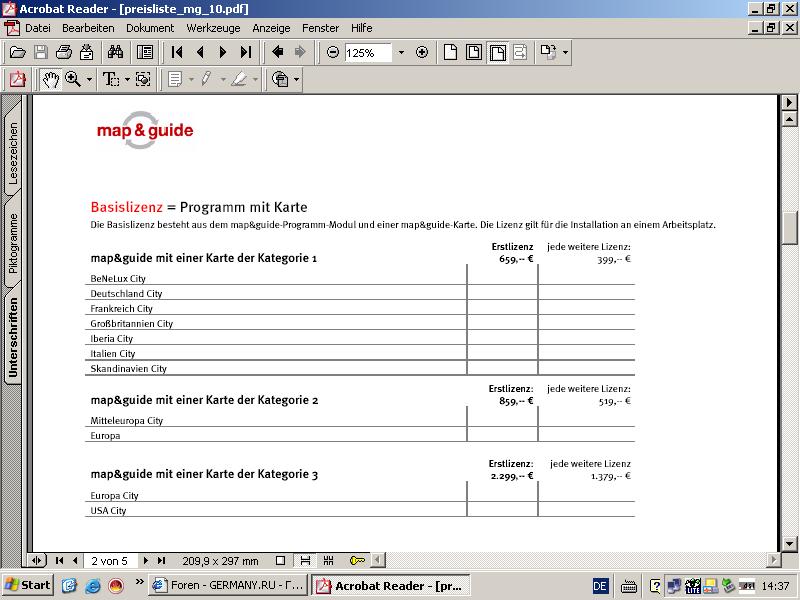Go to first page in the top toolbar
Viewport: 800px width, 600px height.
pos(177,52)
